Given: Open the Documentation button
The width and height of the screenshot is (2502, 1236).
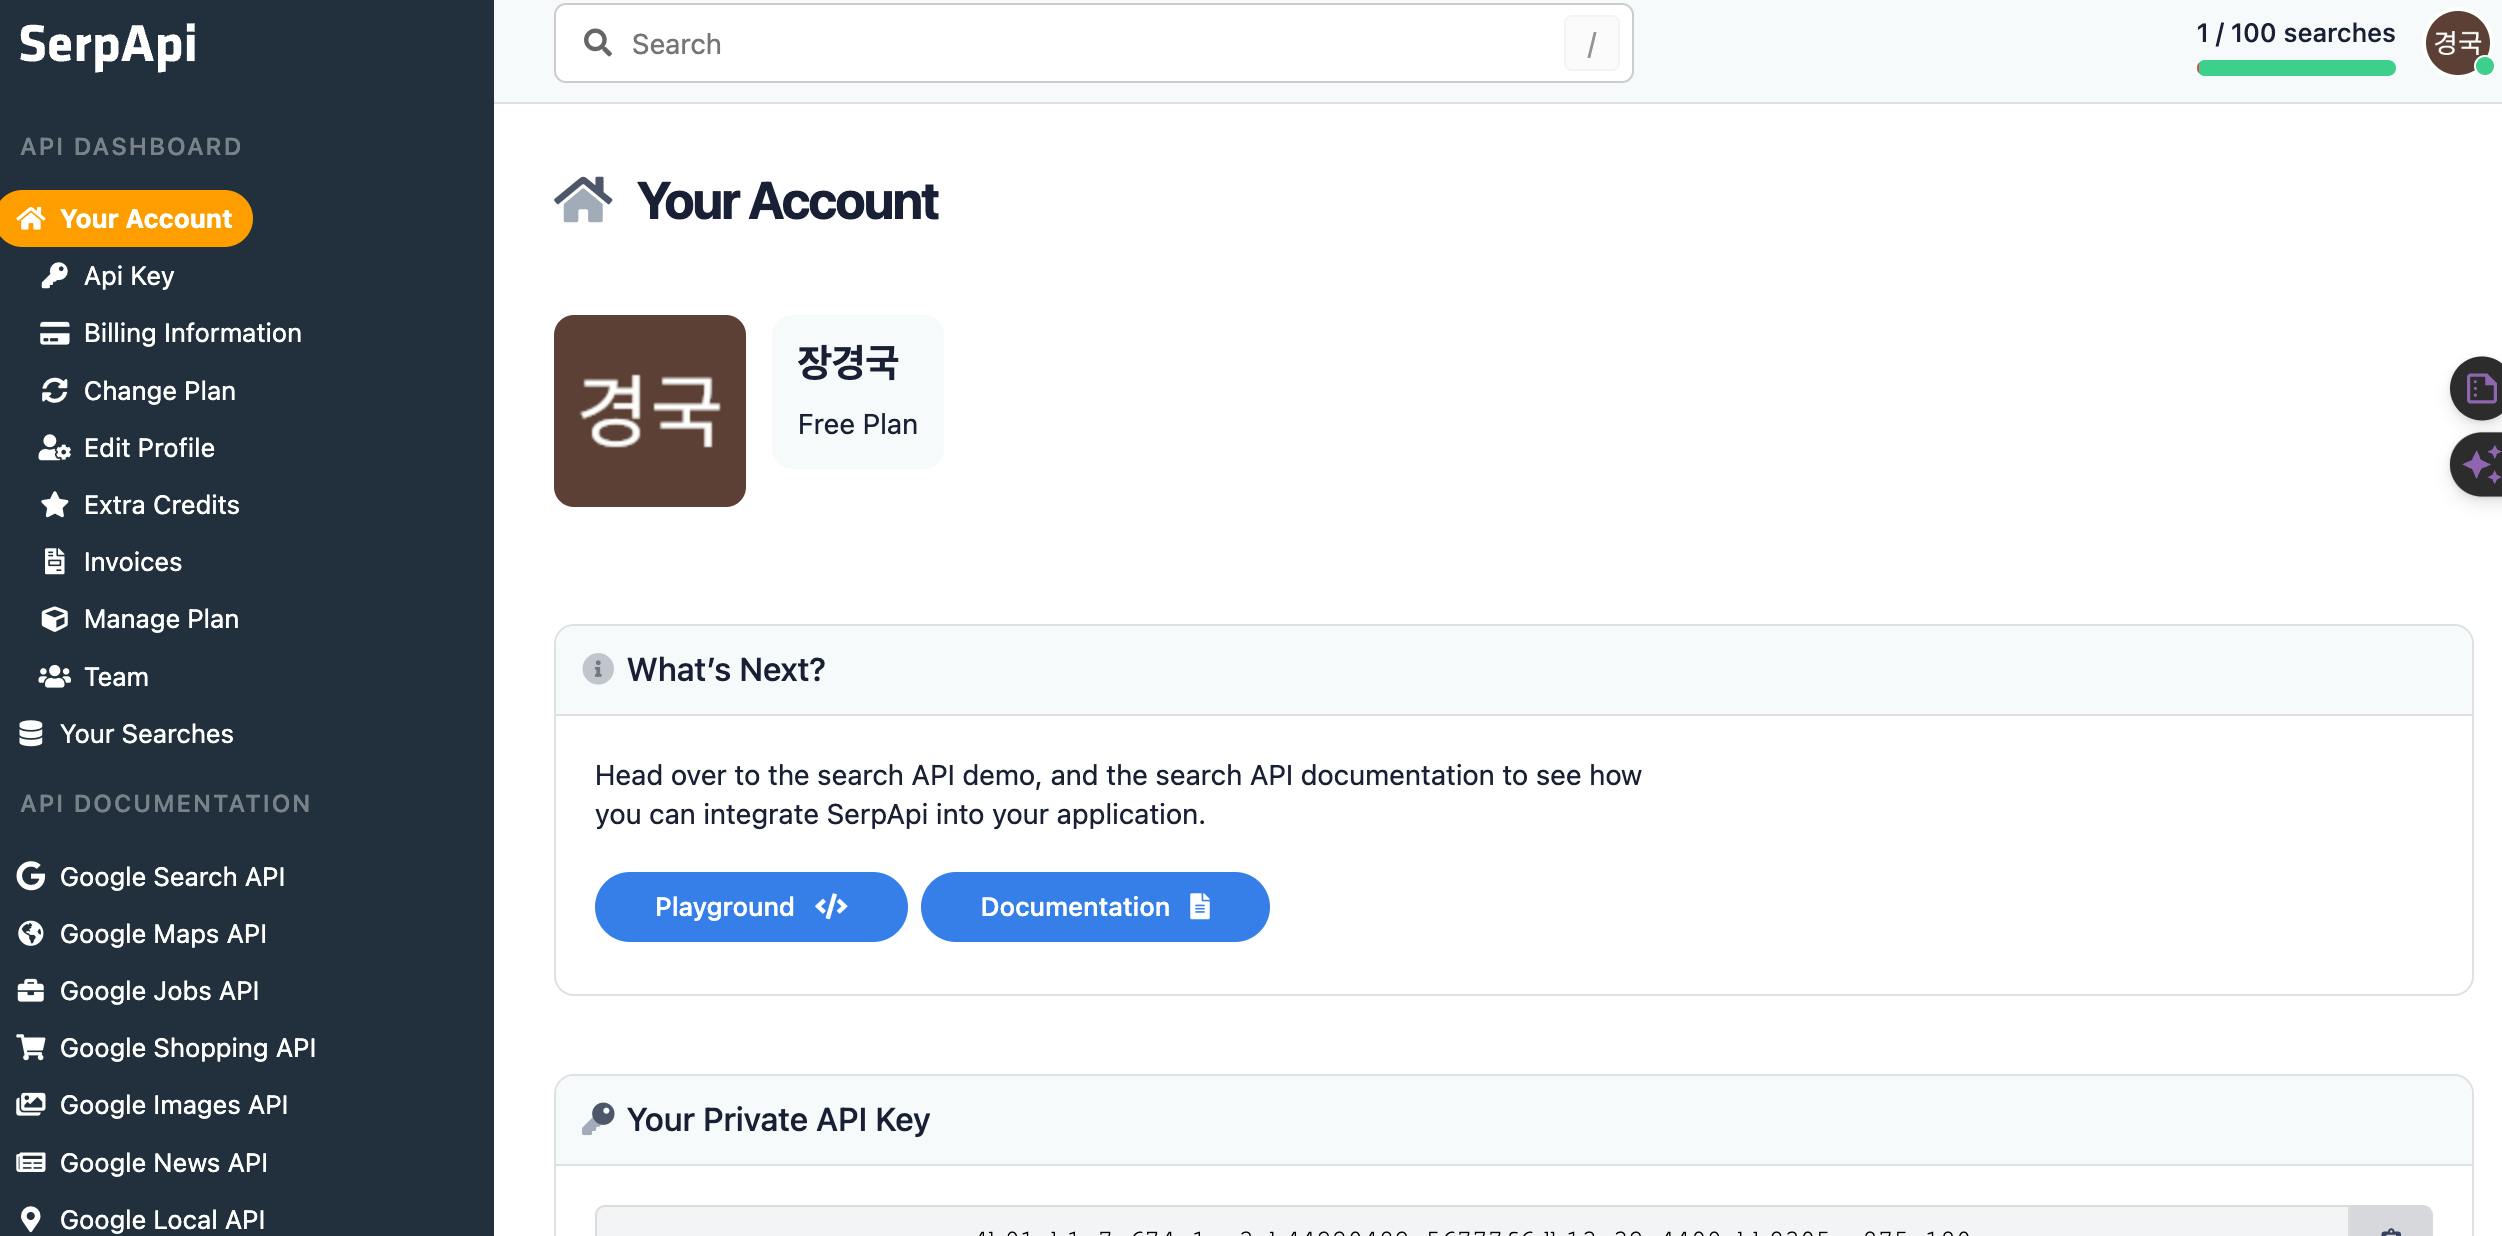Looking at the screenshot, I should click(1095, 907).
